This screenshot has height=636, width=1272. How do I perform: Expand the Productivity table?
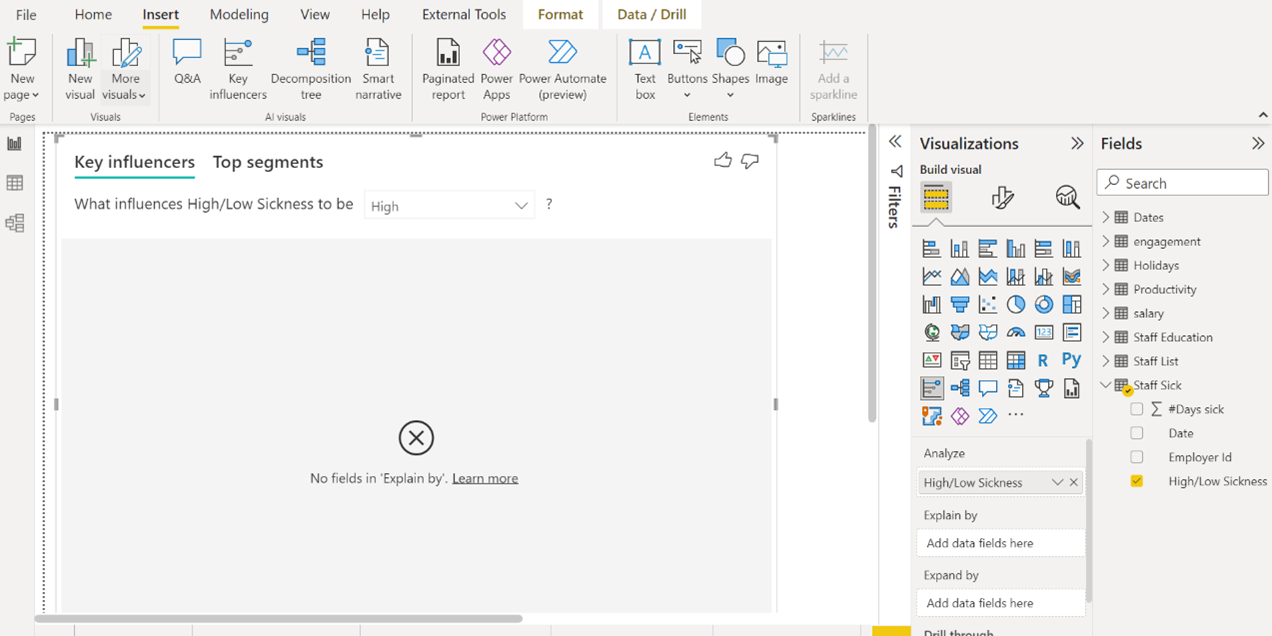coord(1106,289)
